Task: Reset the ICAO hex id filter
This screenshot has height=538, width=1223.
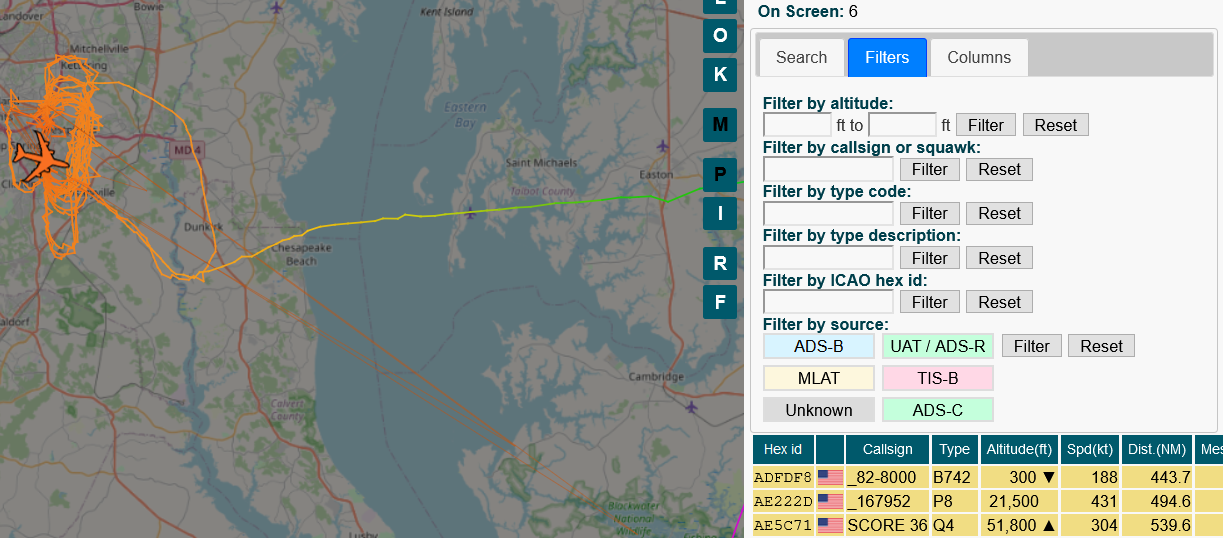Action: [x=1000, y=301]
